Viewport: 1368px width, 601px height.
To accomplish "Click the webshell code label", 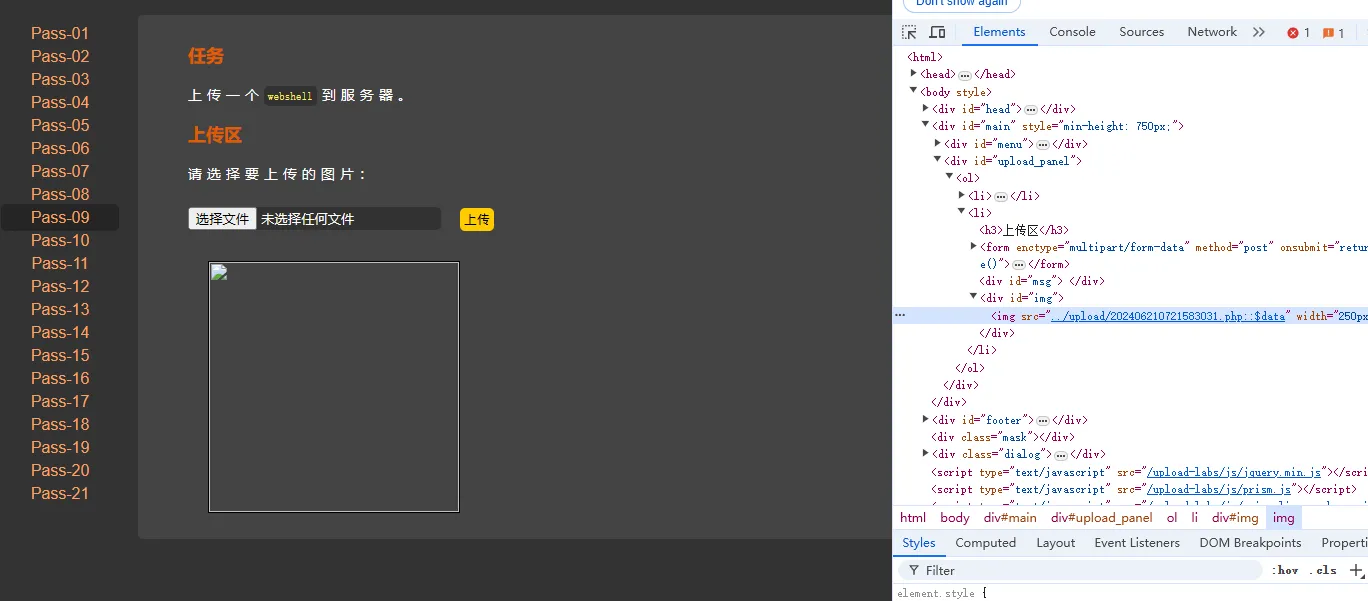I will point(290,97).
